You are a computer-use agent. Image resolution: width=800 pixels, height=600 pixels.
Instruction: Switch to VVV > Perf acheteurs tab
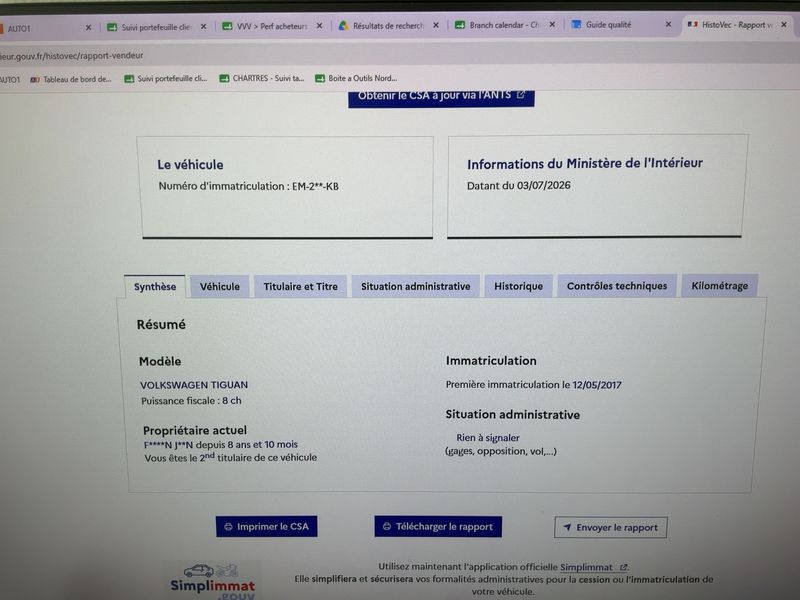[x=266, y=26]
